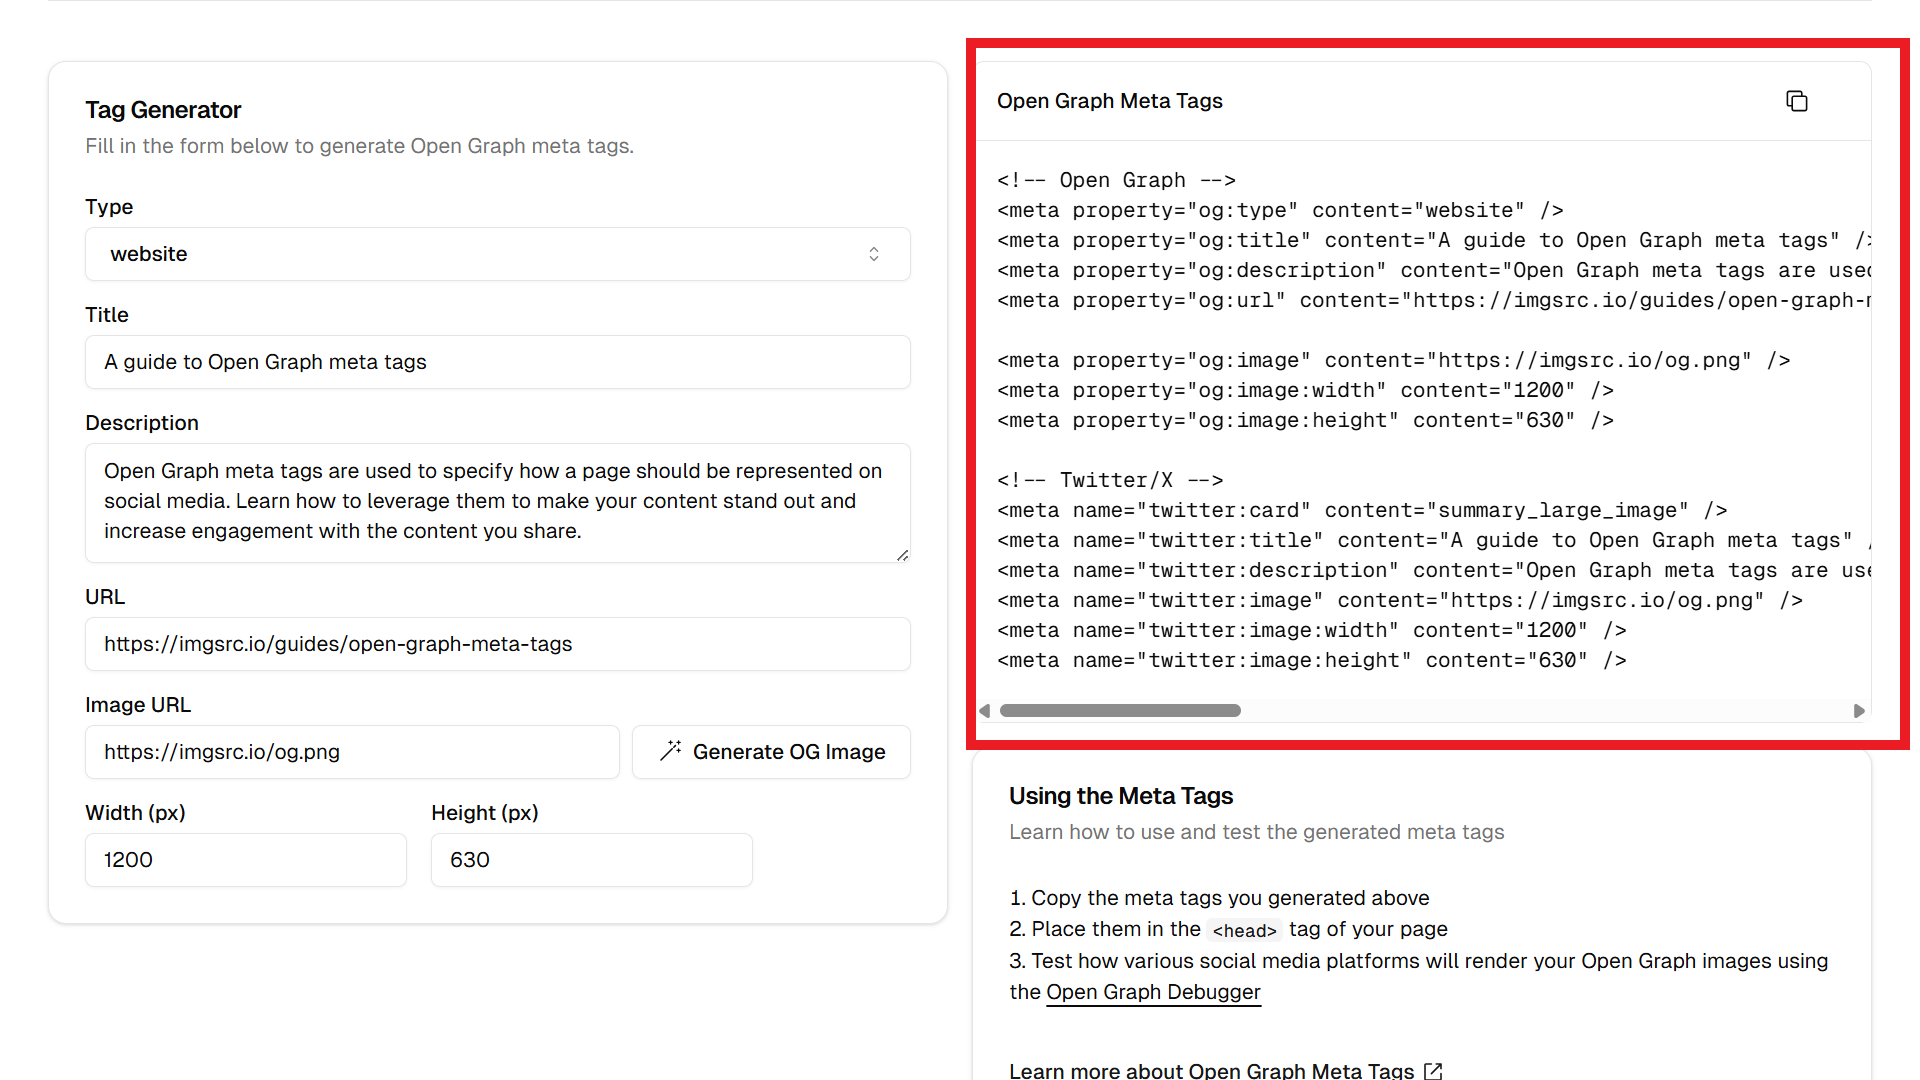Click the magic wand Generate OG Image icon
This screenshot has height=1080, width=1920.
click(670, 751)
